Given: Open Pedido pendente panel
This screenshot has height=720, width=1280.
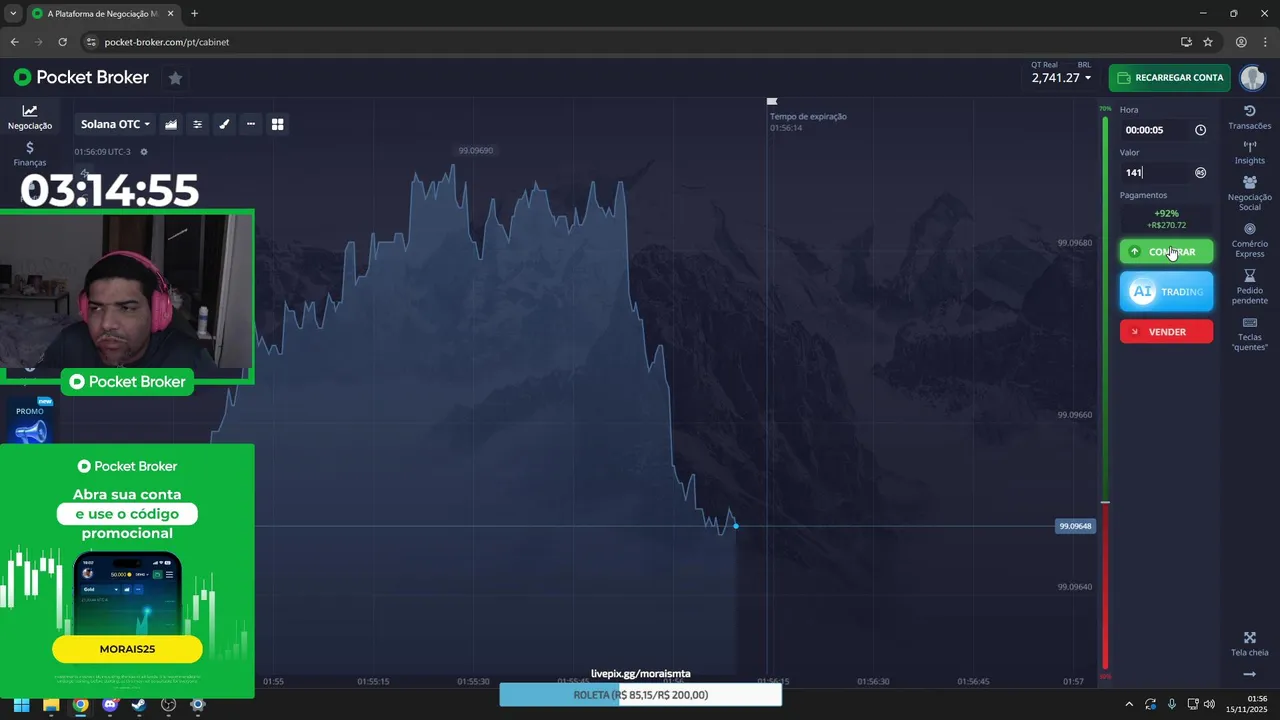Looking at the screenshot, I should click(1249, 287).
